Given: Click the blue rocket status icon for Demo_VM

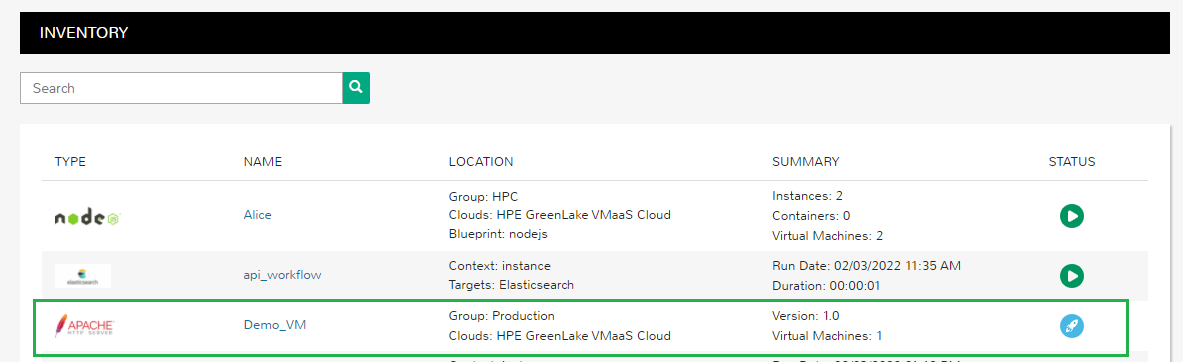Looking at the screenshot, I should point(1071,326).
